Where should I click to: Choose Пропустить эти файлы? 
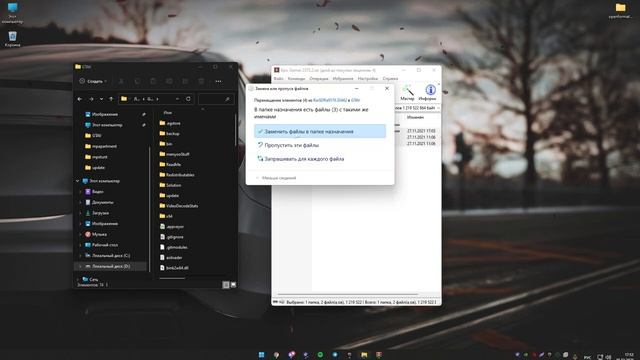320,145
